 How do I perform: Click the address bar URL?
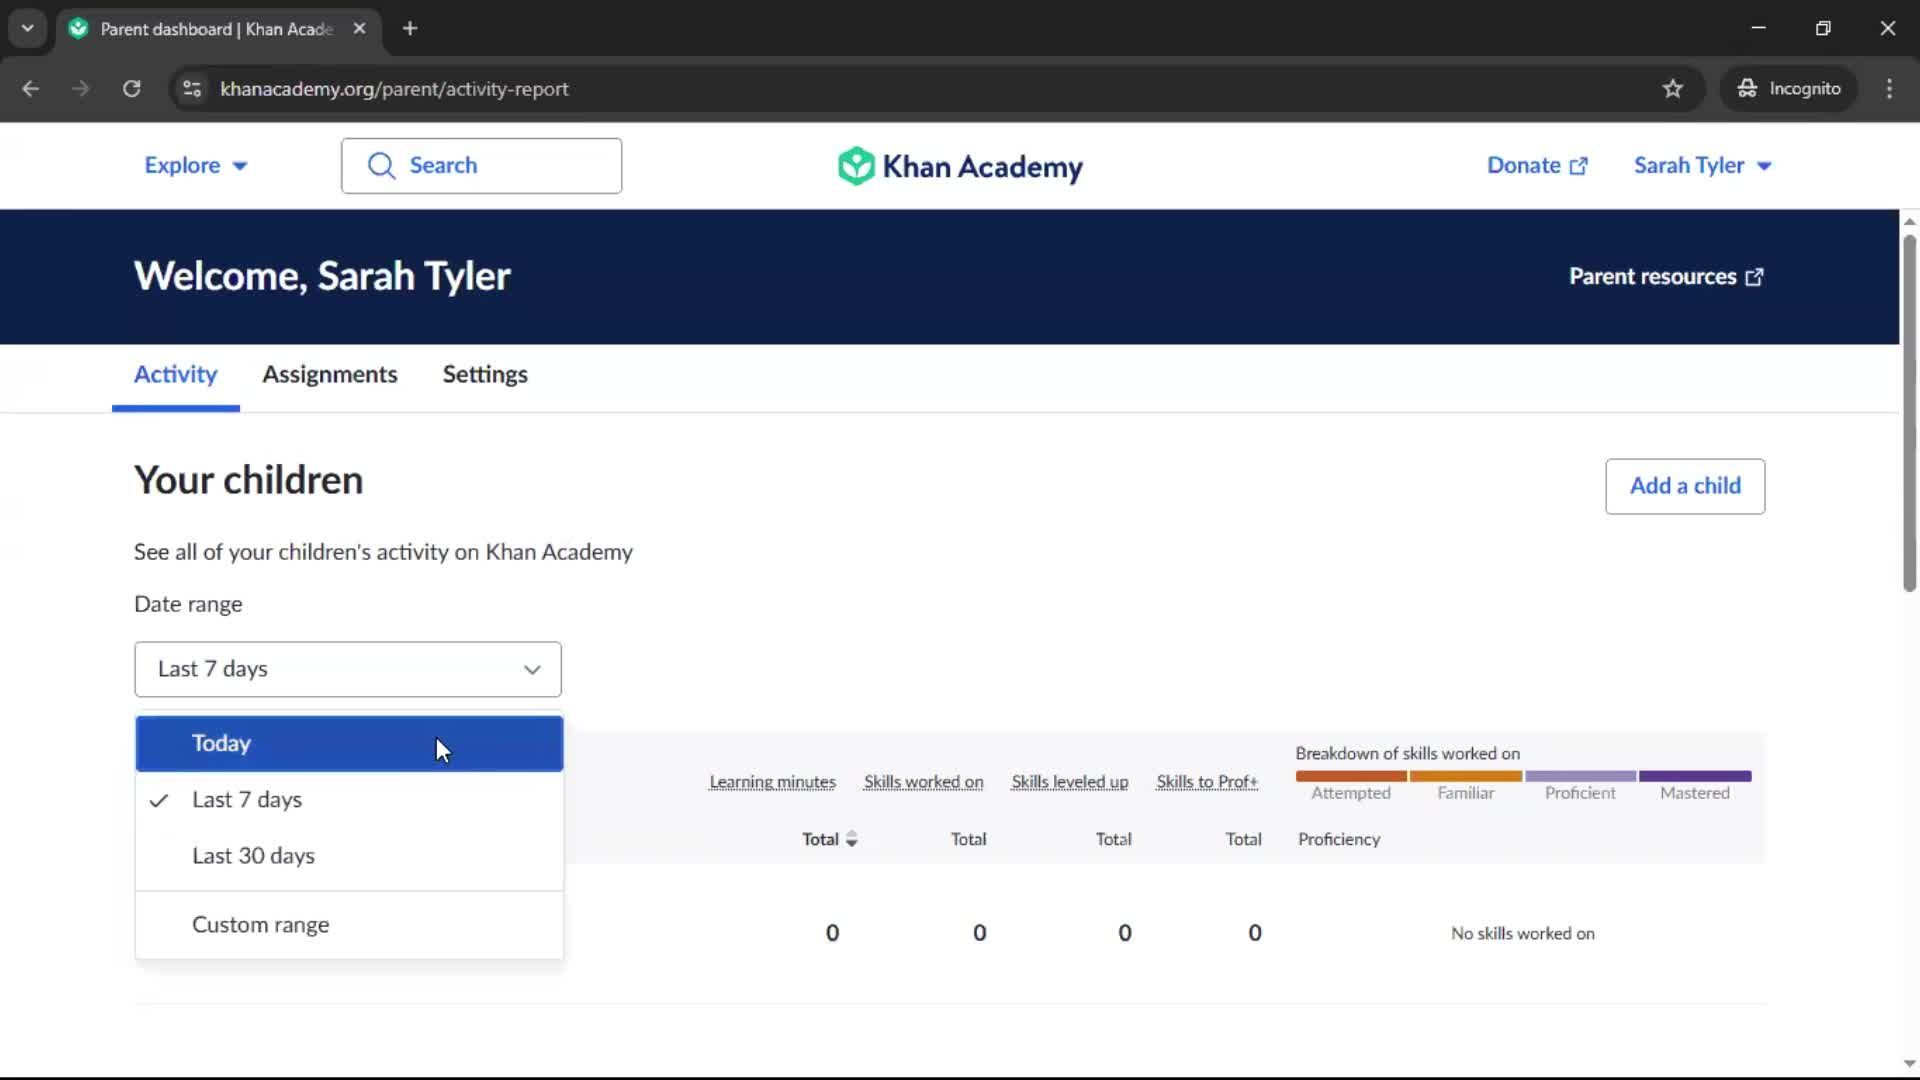tap(394, 88)
